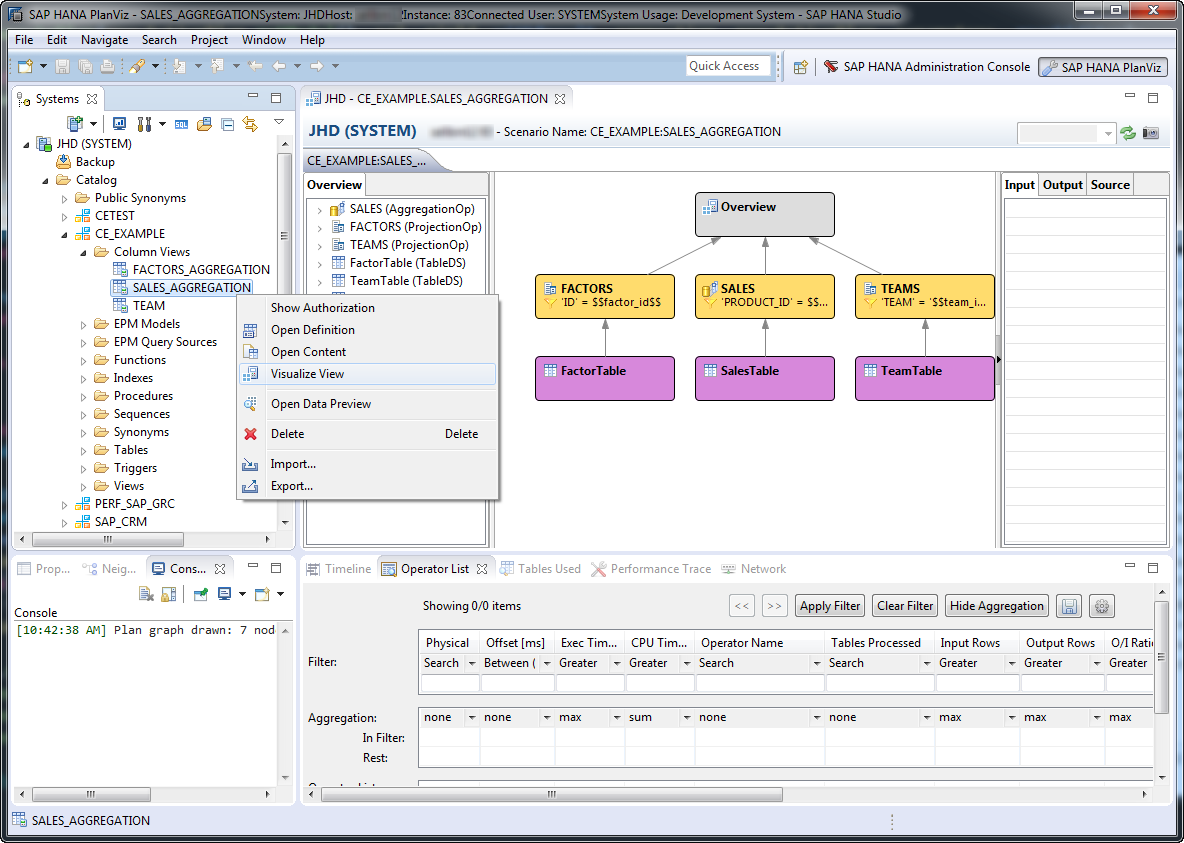1184x843 pixels.
Task: Open the Find System folder icon
Action: coord(203,124)
